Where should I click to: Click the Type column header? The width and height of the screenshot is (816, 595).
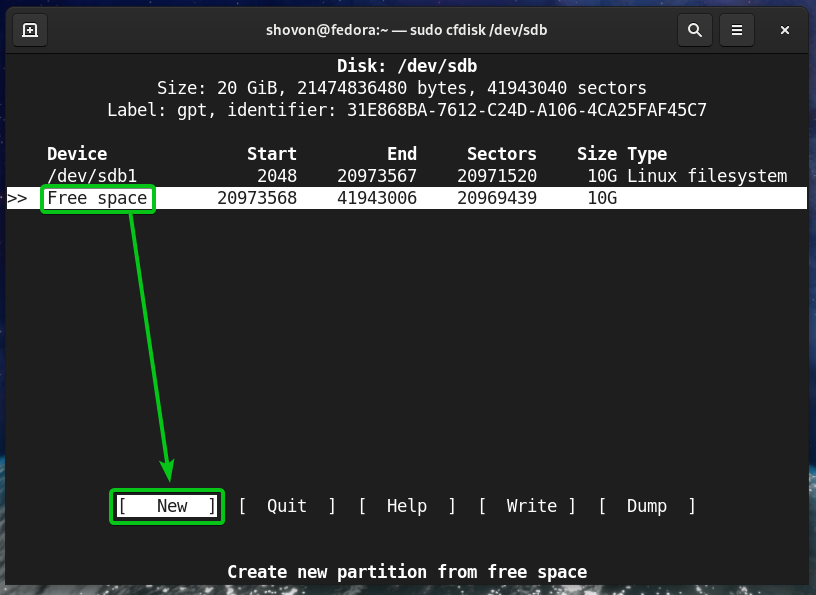pyautogui.click(x=647, y=154)
